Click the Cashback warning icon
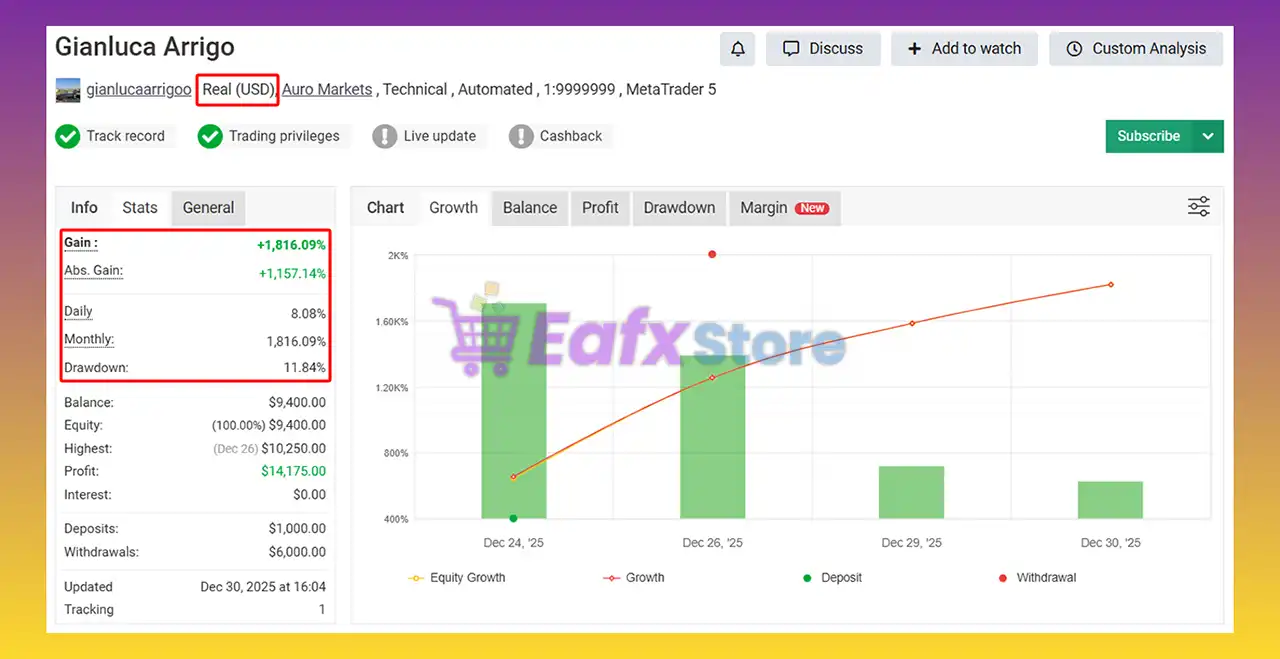The width and height of the screenshot is (1280, 659). [521, 136]
